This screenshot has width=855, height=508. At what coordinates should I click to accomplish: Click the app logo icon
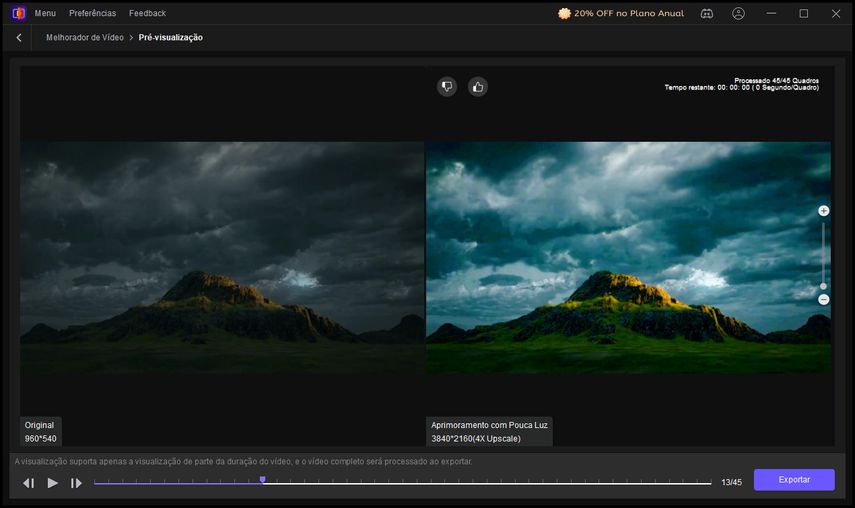[x=19, y=13]
